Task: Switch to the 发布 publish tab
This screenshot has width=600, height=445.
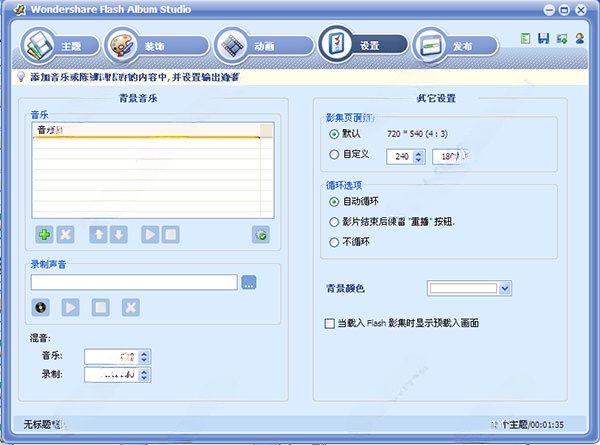Action: [x=455, y=46]
